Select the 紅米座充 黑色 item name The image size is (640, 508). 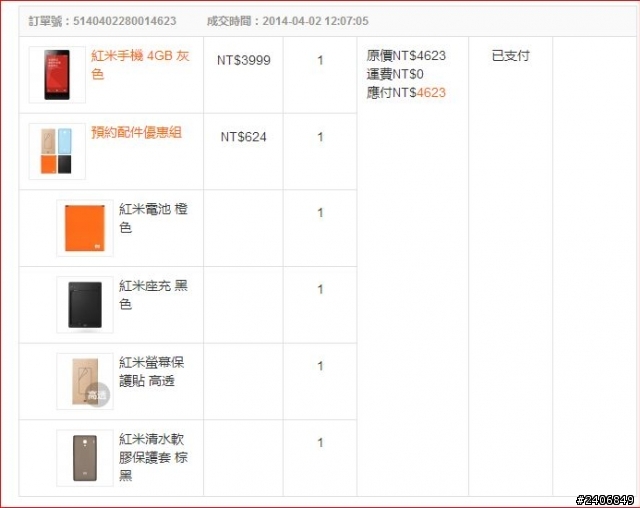coord(153,295)
